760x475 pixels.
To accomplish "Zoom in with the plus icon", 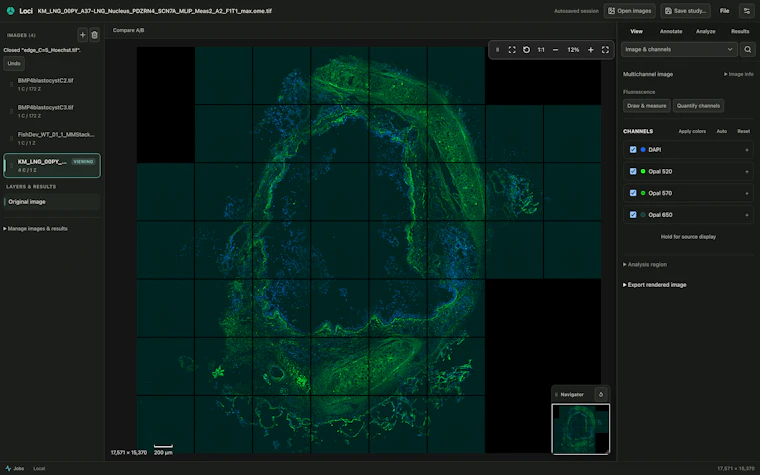I will 590,49.
